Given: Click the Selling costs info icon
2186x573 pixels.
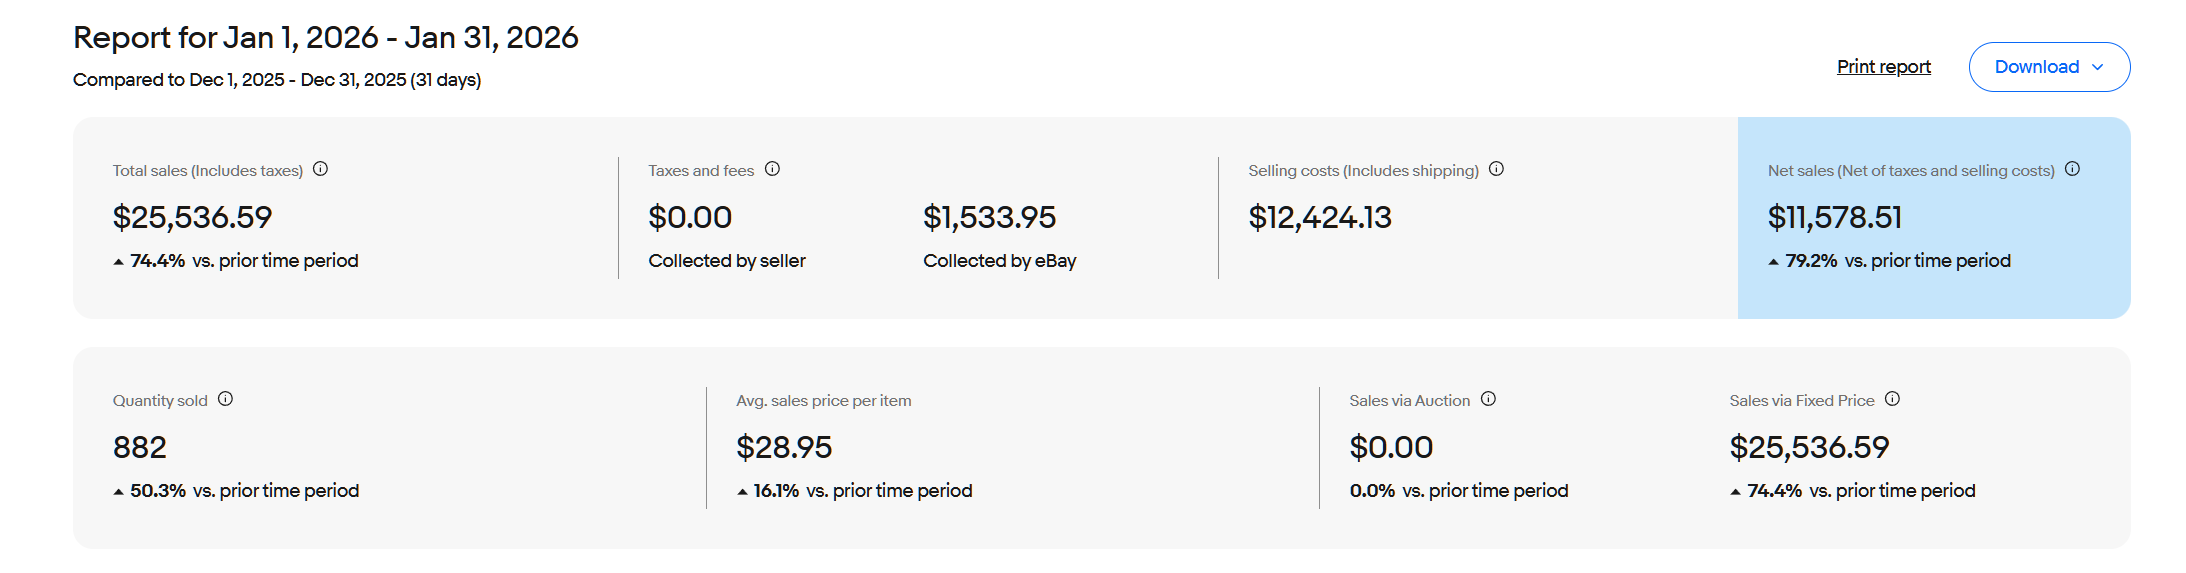Looking at the screenshot, I should tap(1496, 169).
